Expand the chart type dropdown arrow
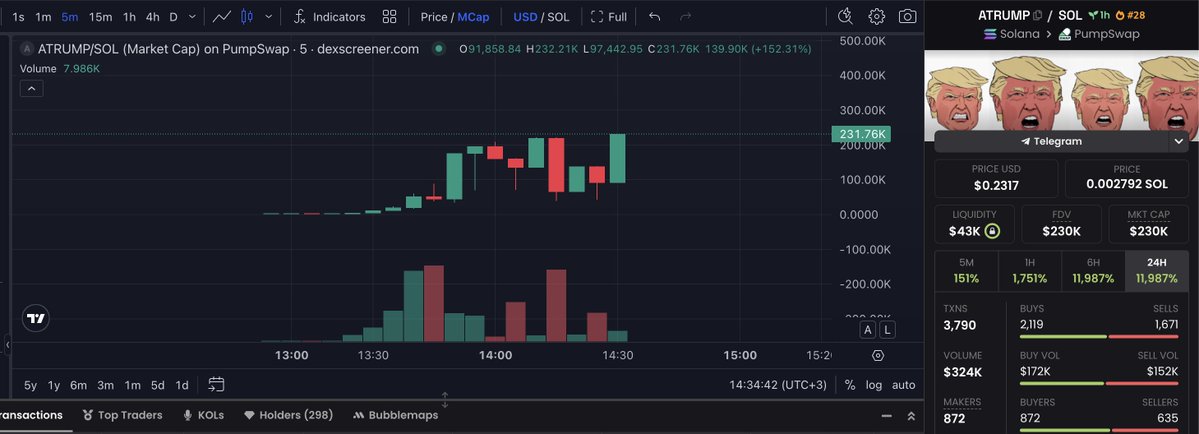The height and width of the screenshot is (434, 1199). [x=268, y=17]
